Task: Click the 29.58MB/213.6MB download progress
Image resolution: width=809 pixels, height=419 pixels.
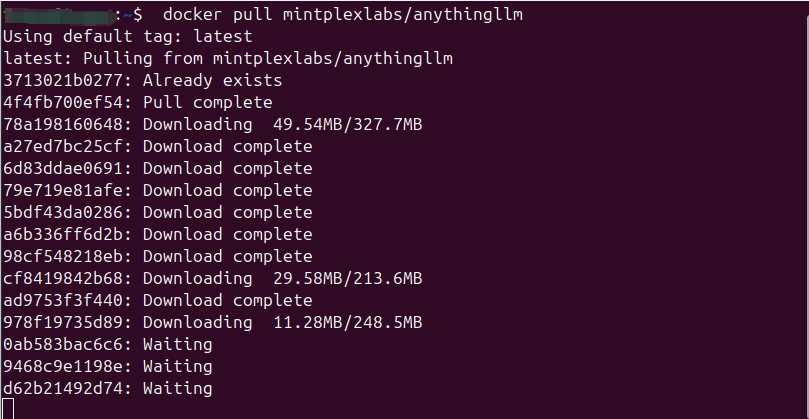Action: tap(347, 278)
